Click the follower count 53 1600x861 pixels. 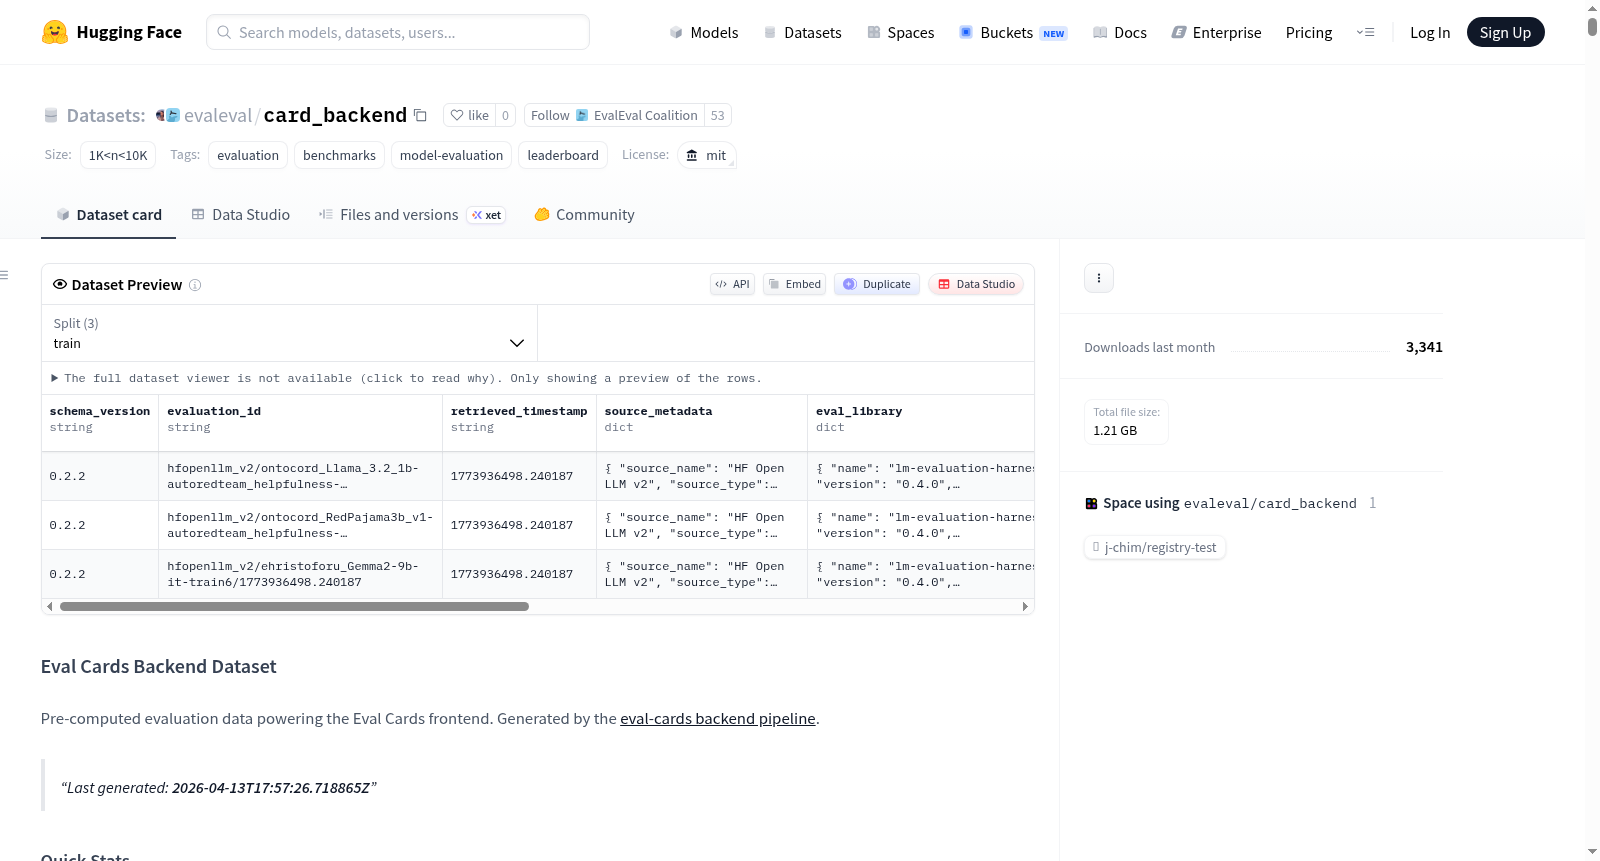(x=718, y=115)
